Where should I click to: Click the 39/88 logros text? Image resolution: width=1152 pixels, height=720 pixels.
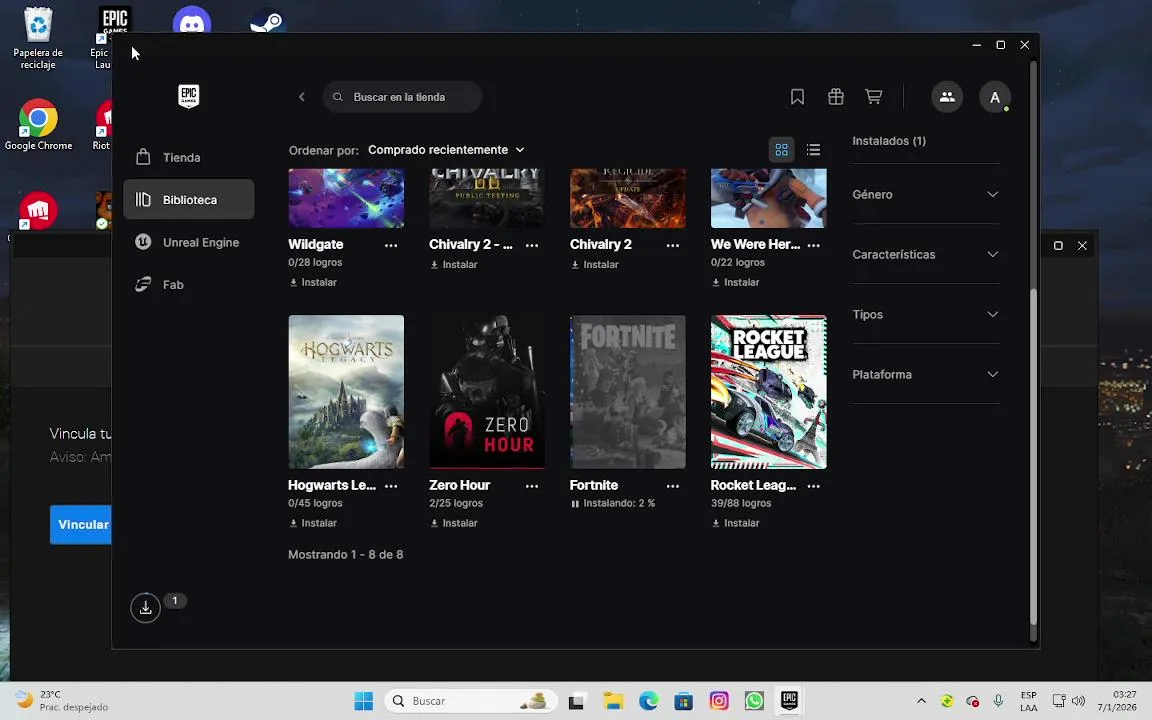tap(741, 503)
